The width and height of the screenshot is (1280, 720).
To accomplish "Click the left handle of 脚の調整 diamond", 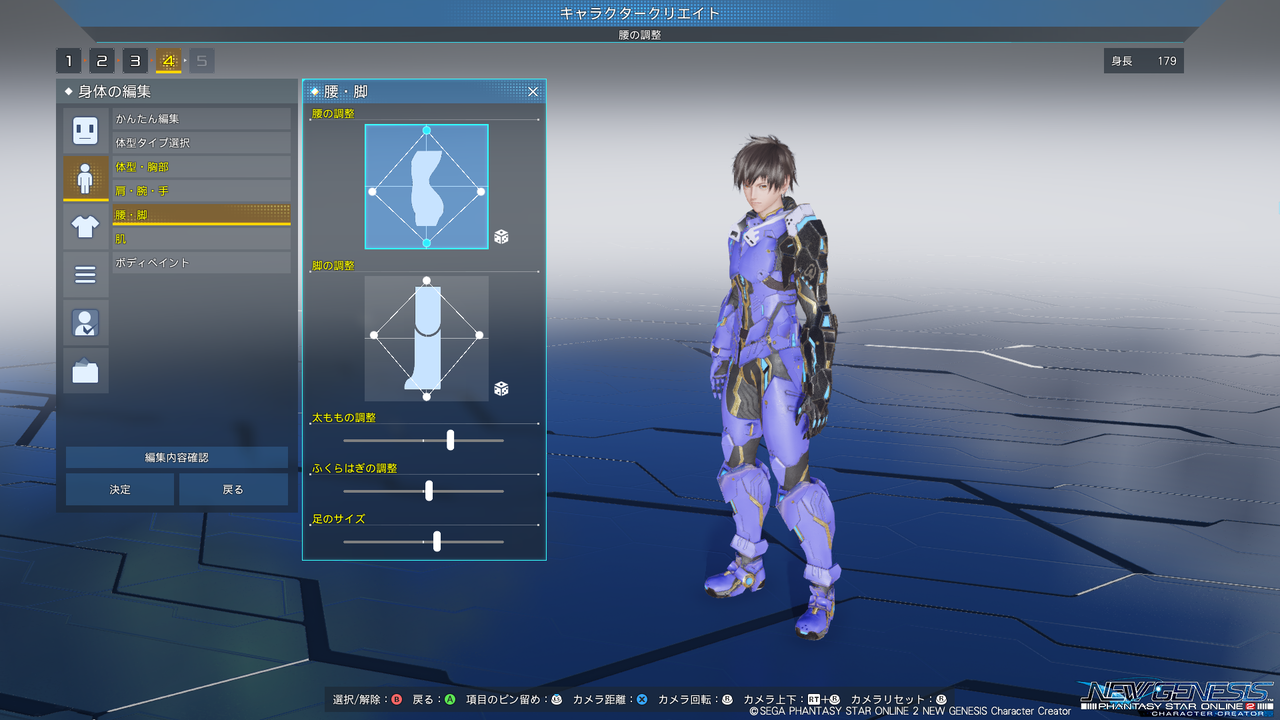I will point(372,335).
